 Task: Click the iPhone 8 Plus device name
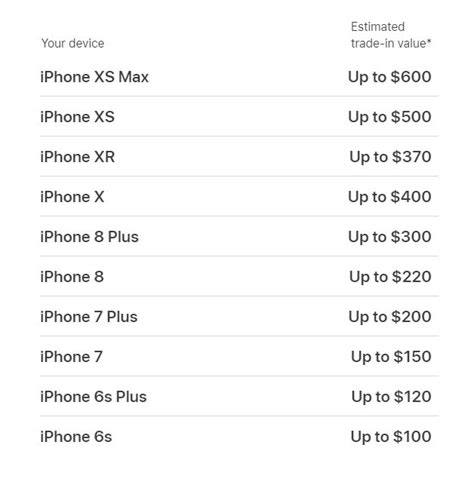tap(89, 237)
